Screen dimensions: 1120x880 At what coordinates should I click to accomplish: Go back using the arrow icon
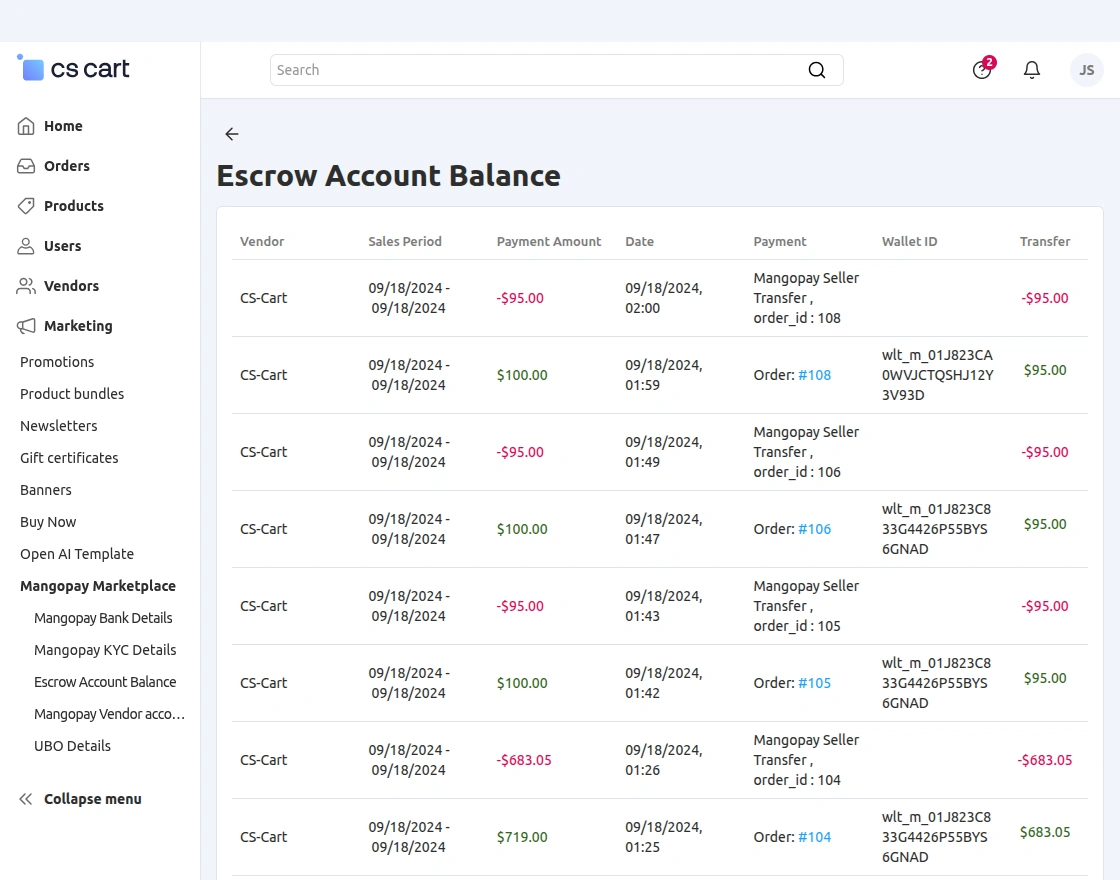[x=231, y=134]
